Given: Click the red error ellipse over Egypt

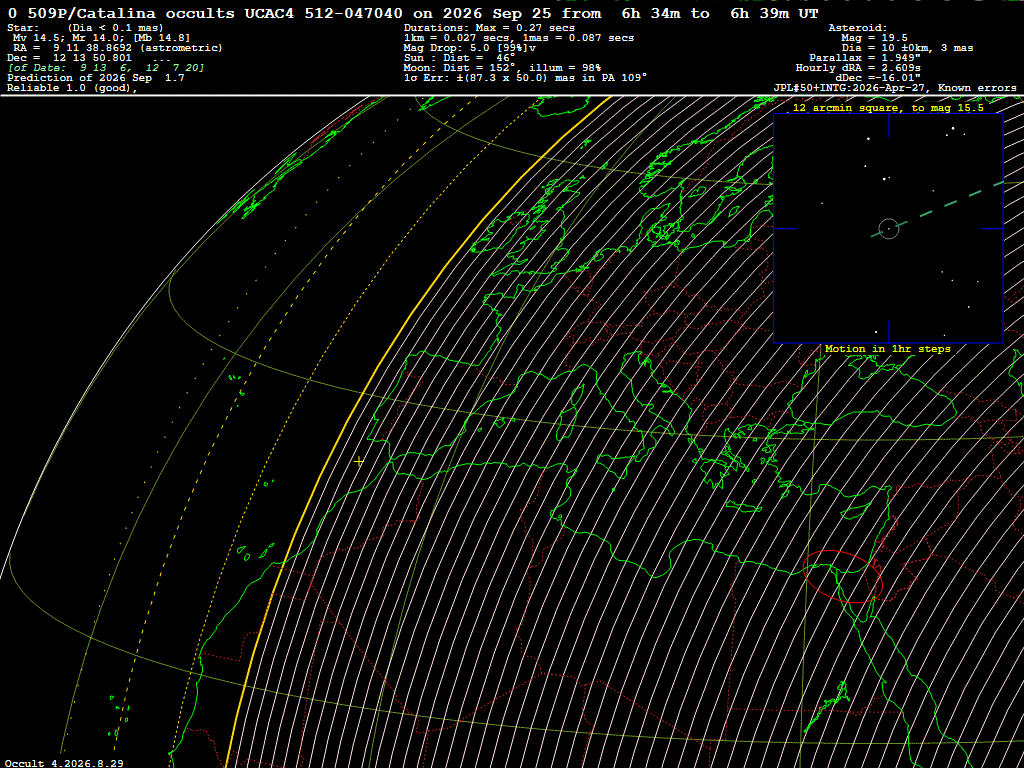Looking at the screenshot, I should pyautogui.click(x=842, y=576).
